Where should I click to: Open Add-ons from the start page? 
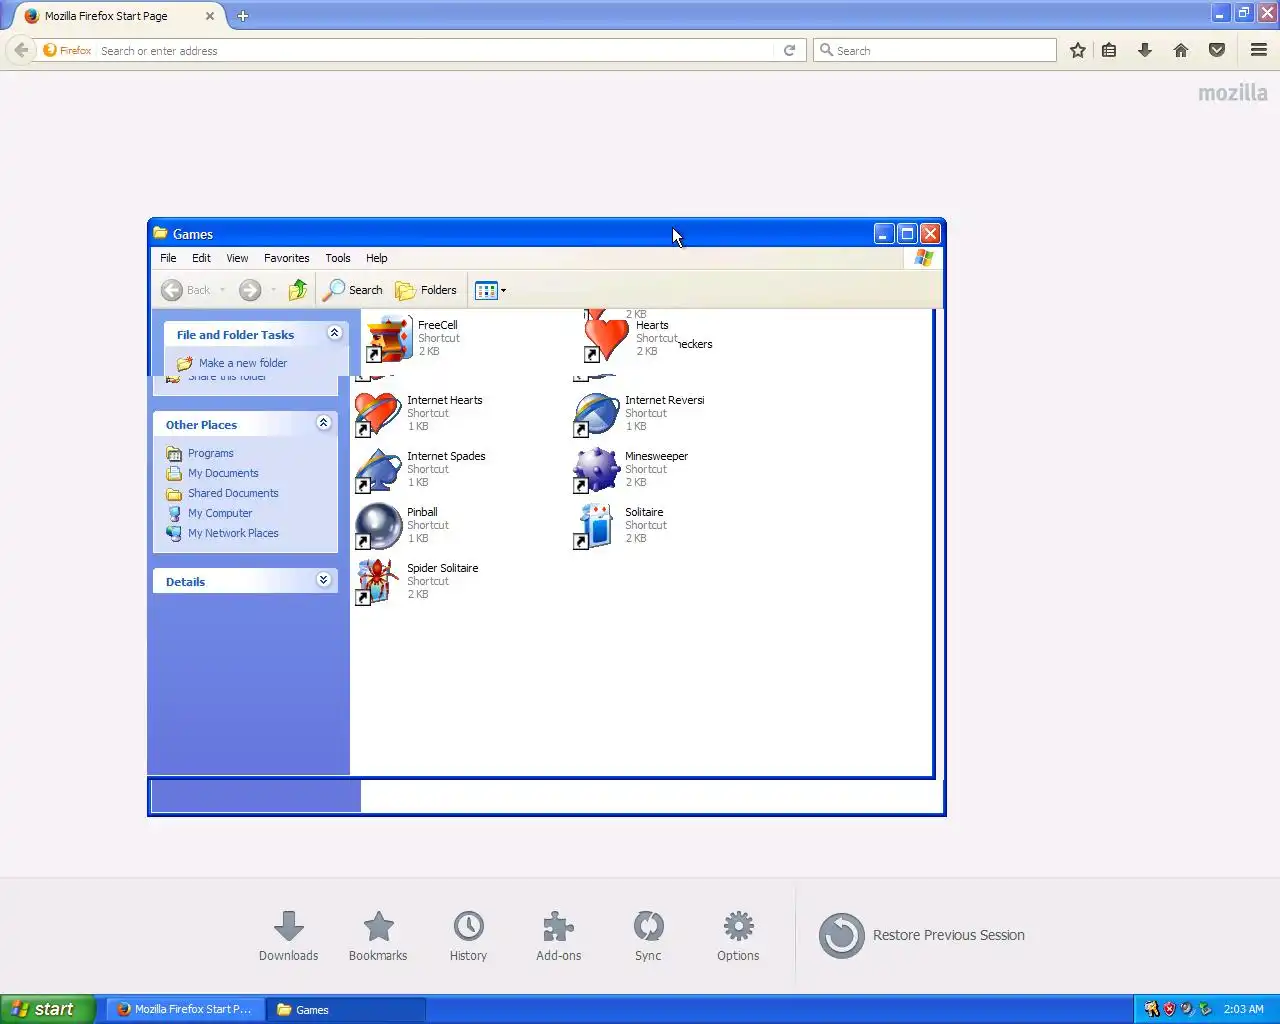[x=558, y=936]
